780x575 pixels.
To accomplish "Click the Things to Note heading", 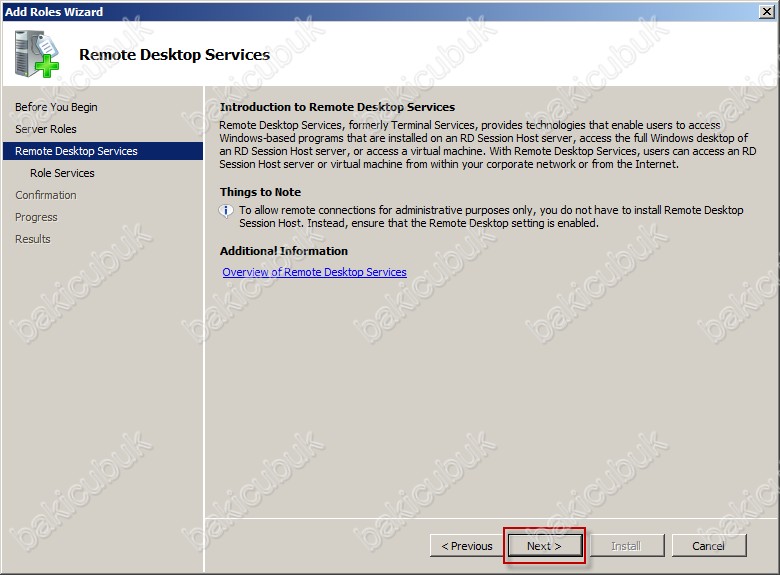I will 260,192.
